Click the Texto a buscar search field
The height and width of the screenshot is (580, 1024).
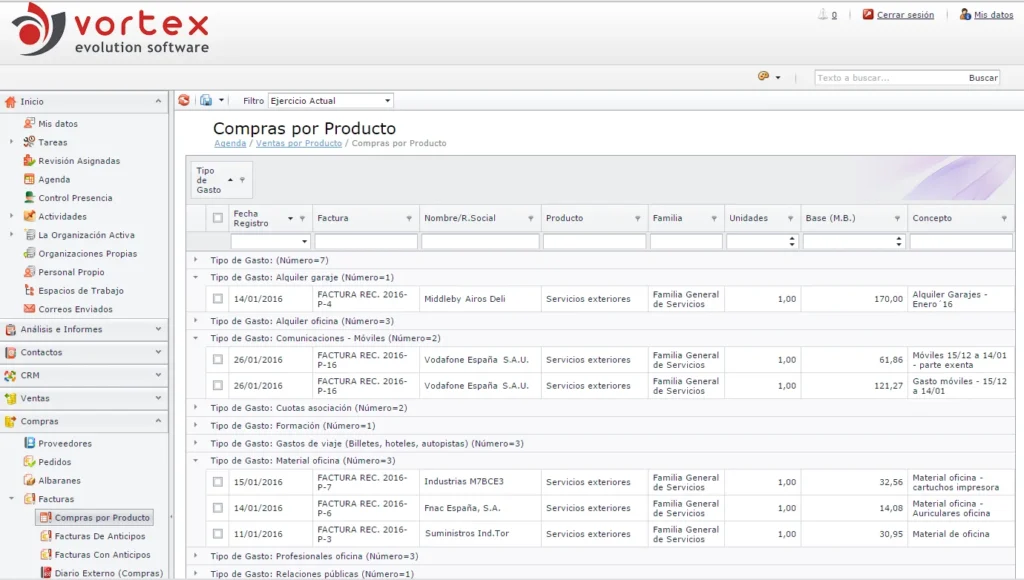pos(889,78)
